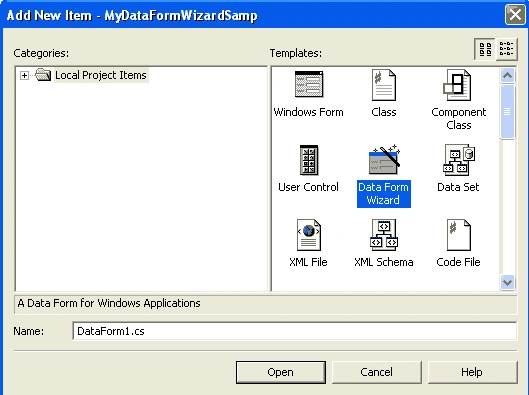Screen dimensions: 529x395
Task: Click the 'XML Schema' label text
Action: (384, 262)
